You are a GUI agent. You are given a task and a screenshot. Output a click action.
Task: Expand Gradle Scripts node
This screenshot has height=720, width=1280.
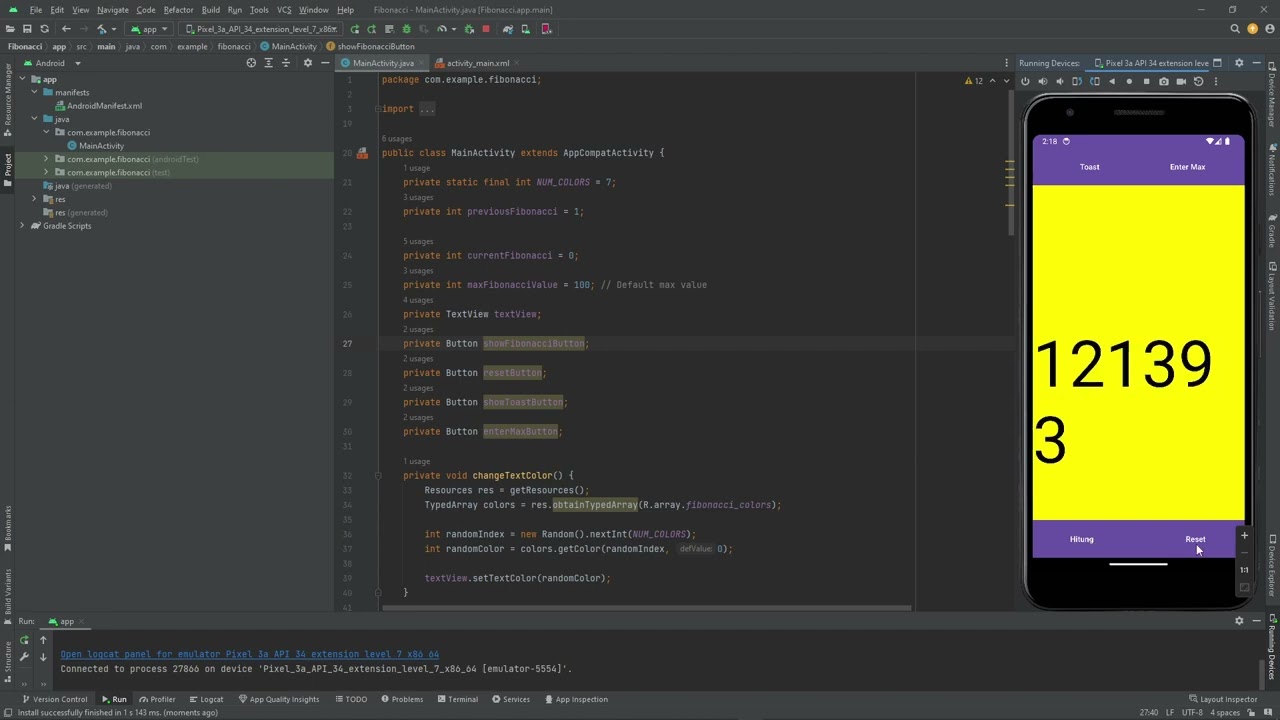pos(22,226)
